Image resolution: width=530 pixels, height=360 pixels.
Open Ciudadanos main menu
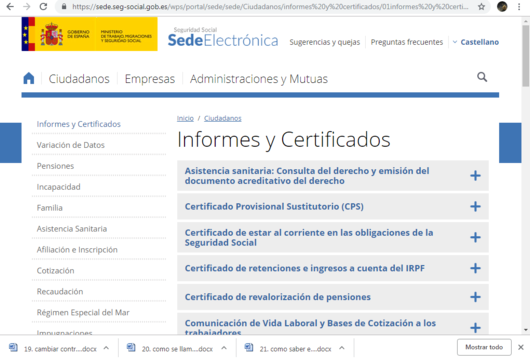tap(79, 79)
